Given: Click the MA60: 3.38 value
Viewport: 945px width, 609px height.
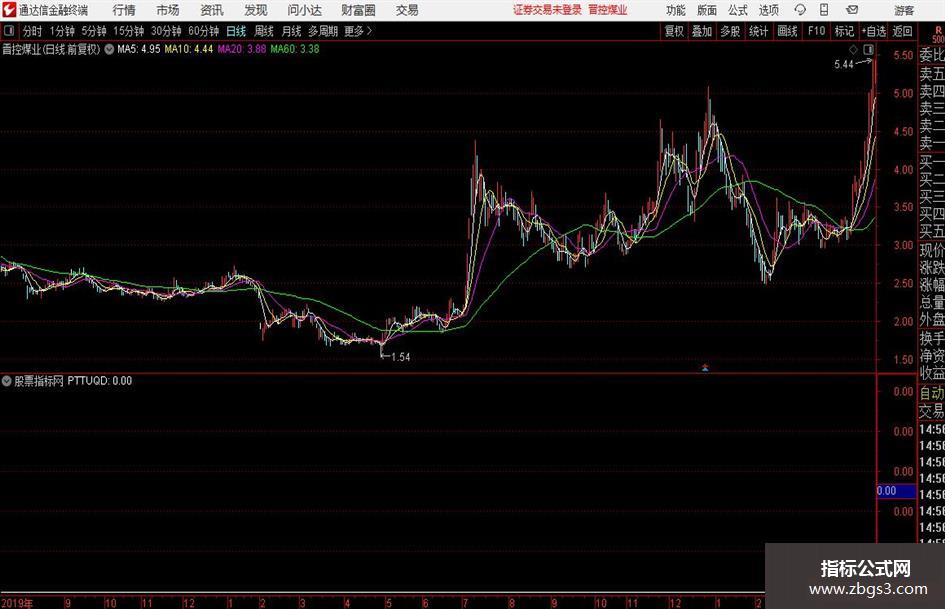Looking at the screenshot, I should 295,49.
